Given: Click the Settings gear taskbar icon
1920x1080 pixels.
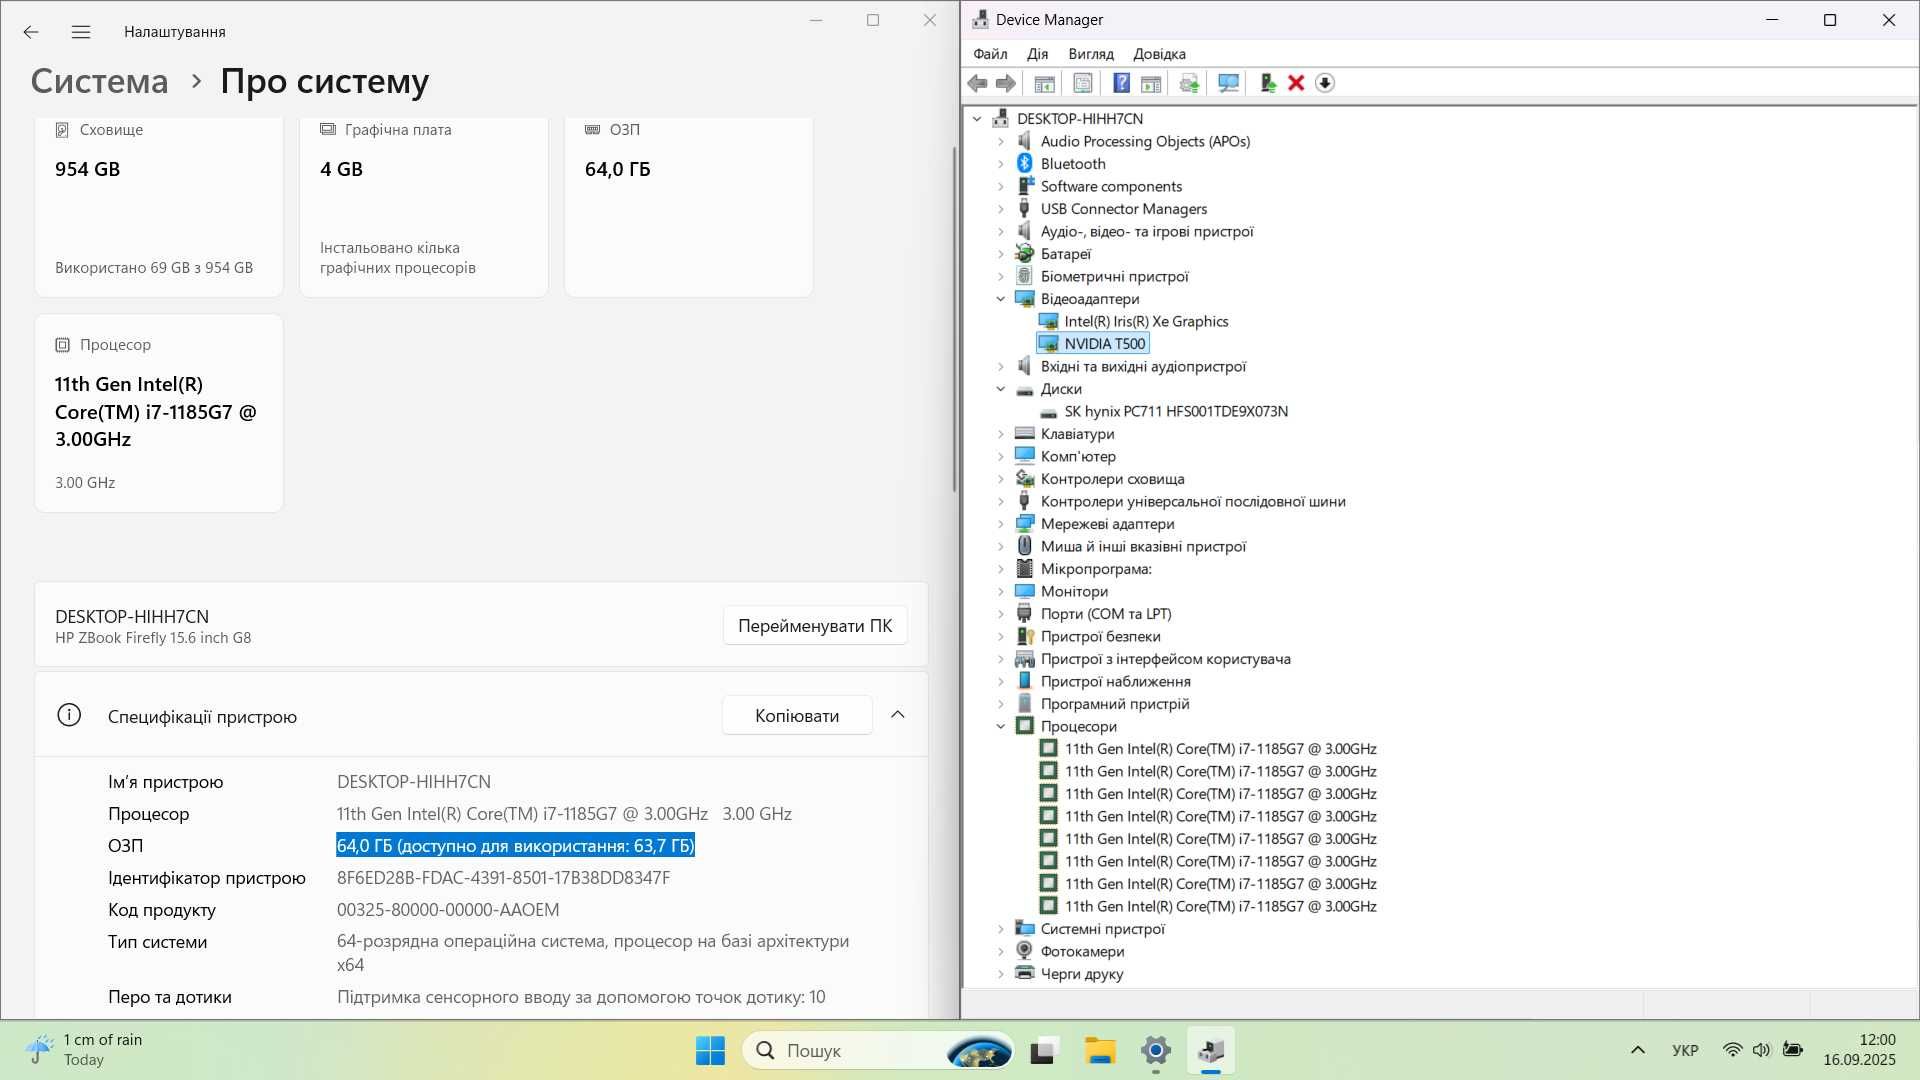Looking at the screenshot, I should (1156, 1051).
